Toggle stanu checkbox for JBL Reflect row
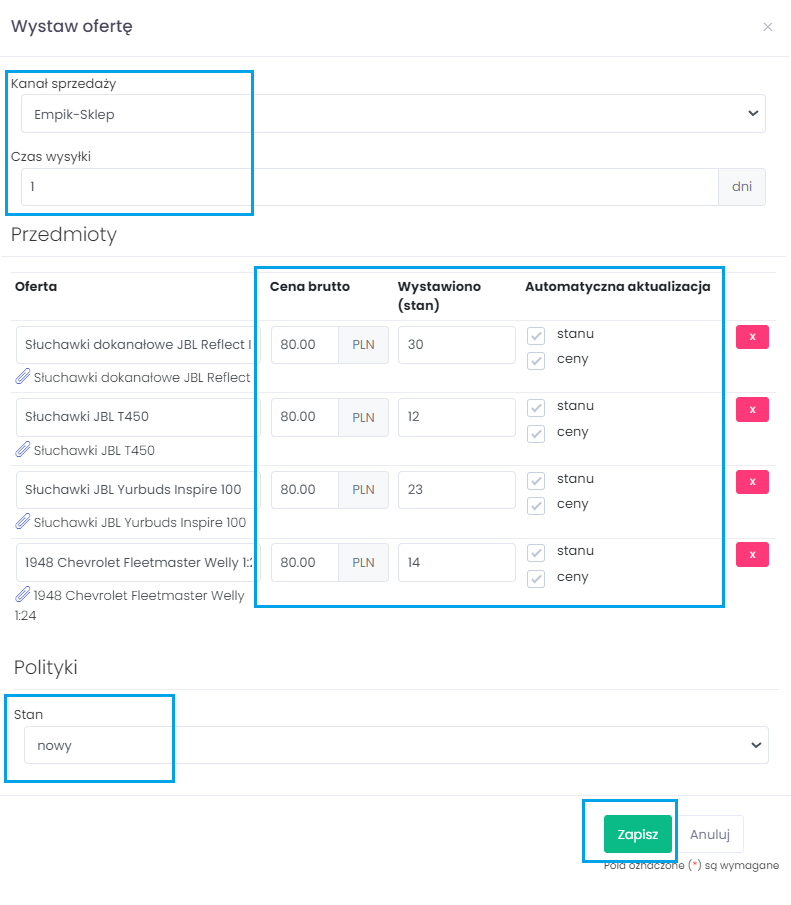791x905 pixels. click(x=536, y=335)
